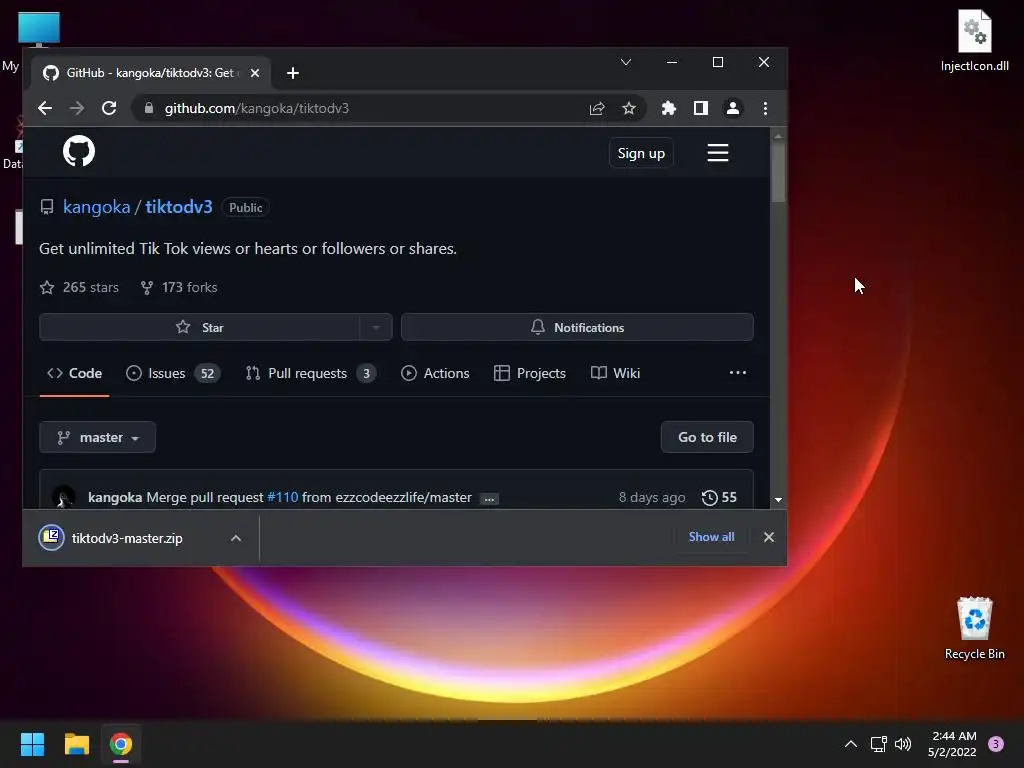The width and height of the screenshot is (1024, 768).
Task: Go back with the browser back arrow
Action: click(44, 108)
